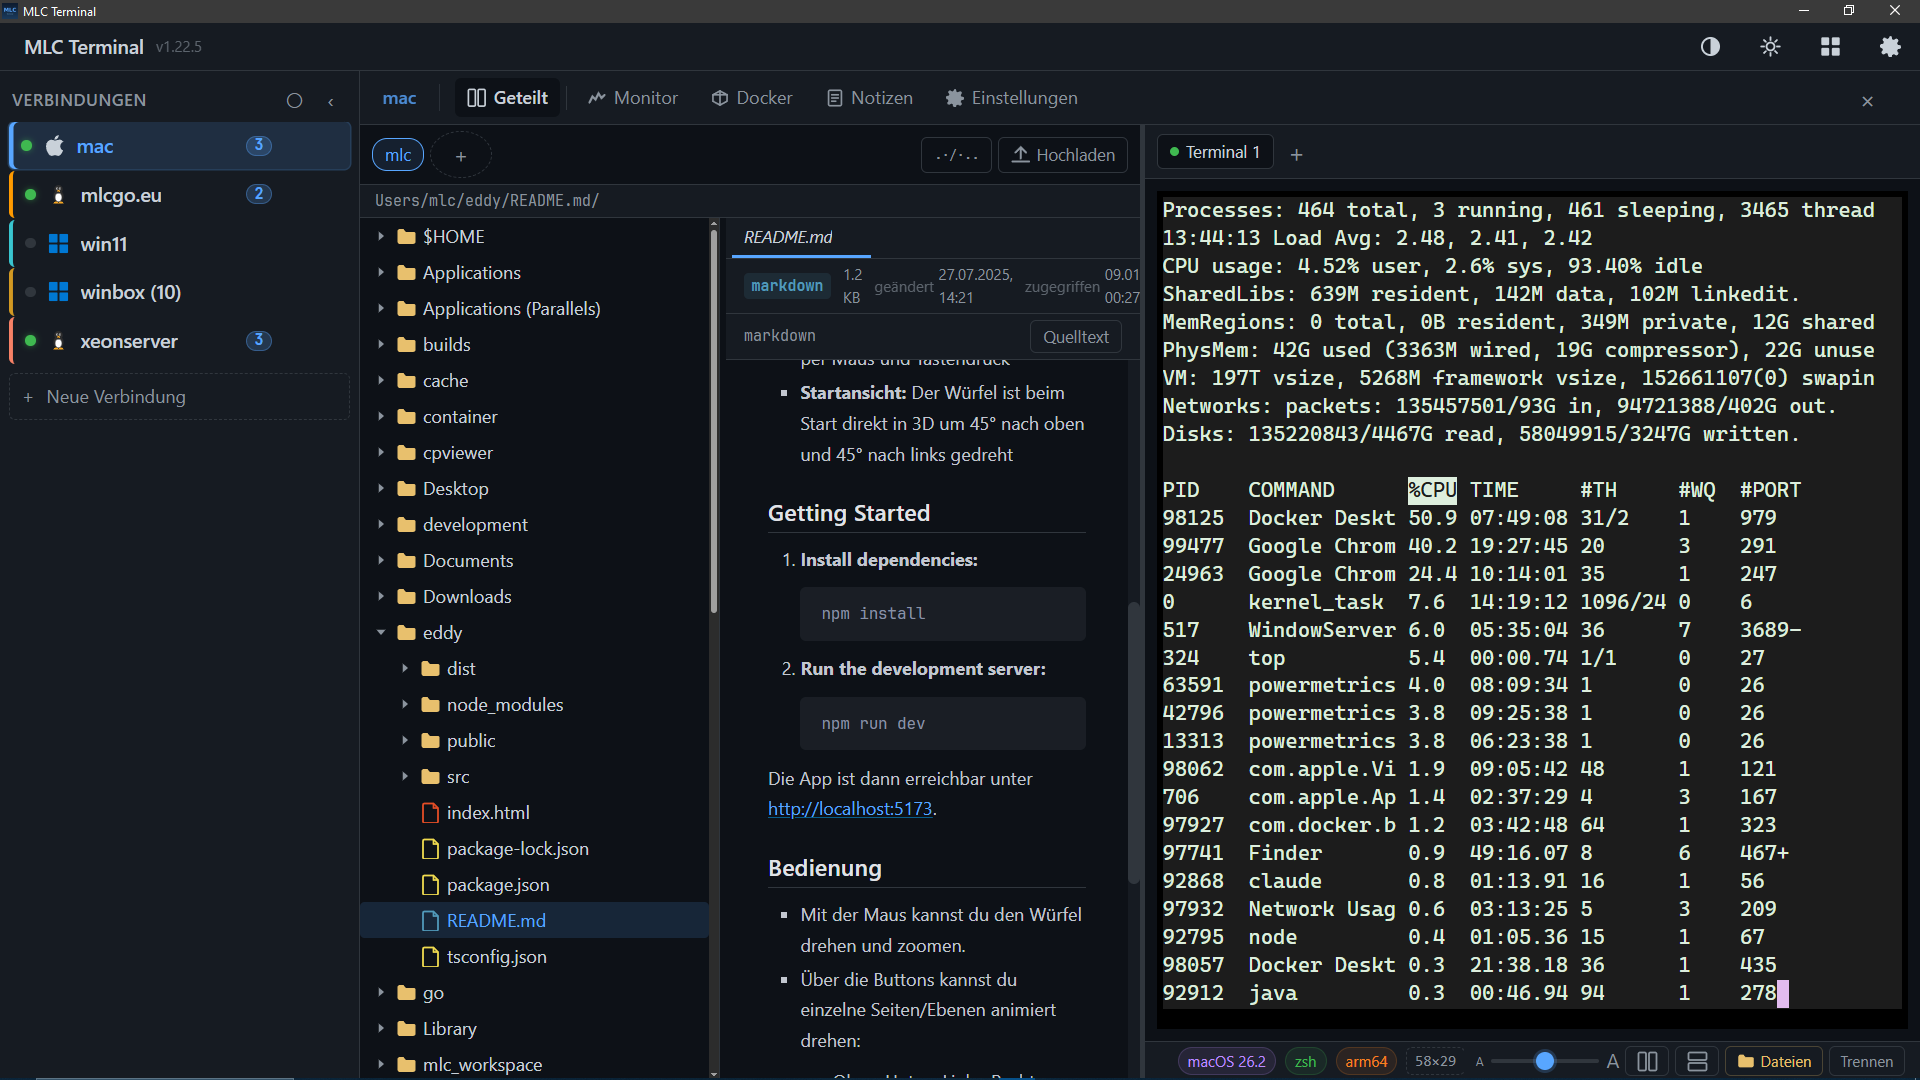Viewport: 1920px width, 1080px height.
Task: Collapse the connections sidebar with the chevron
Action: click(331, 101)
